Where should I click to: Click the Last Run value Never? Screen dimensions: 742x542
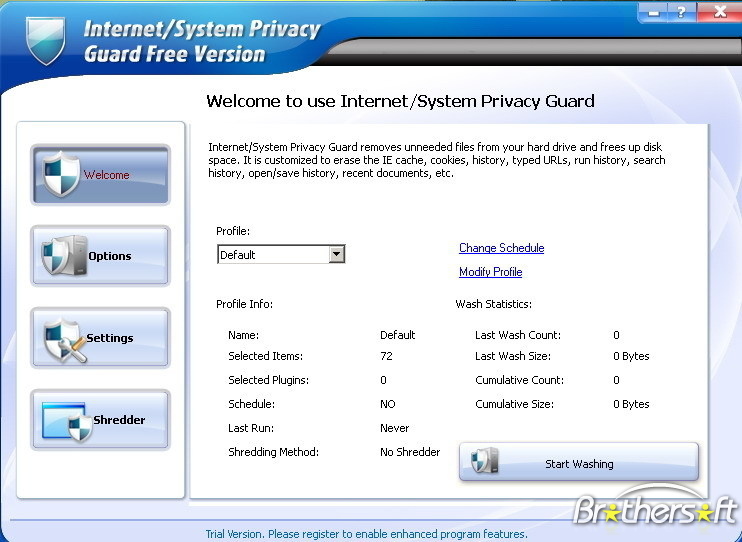click(395, 428)
